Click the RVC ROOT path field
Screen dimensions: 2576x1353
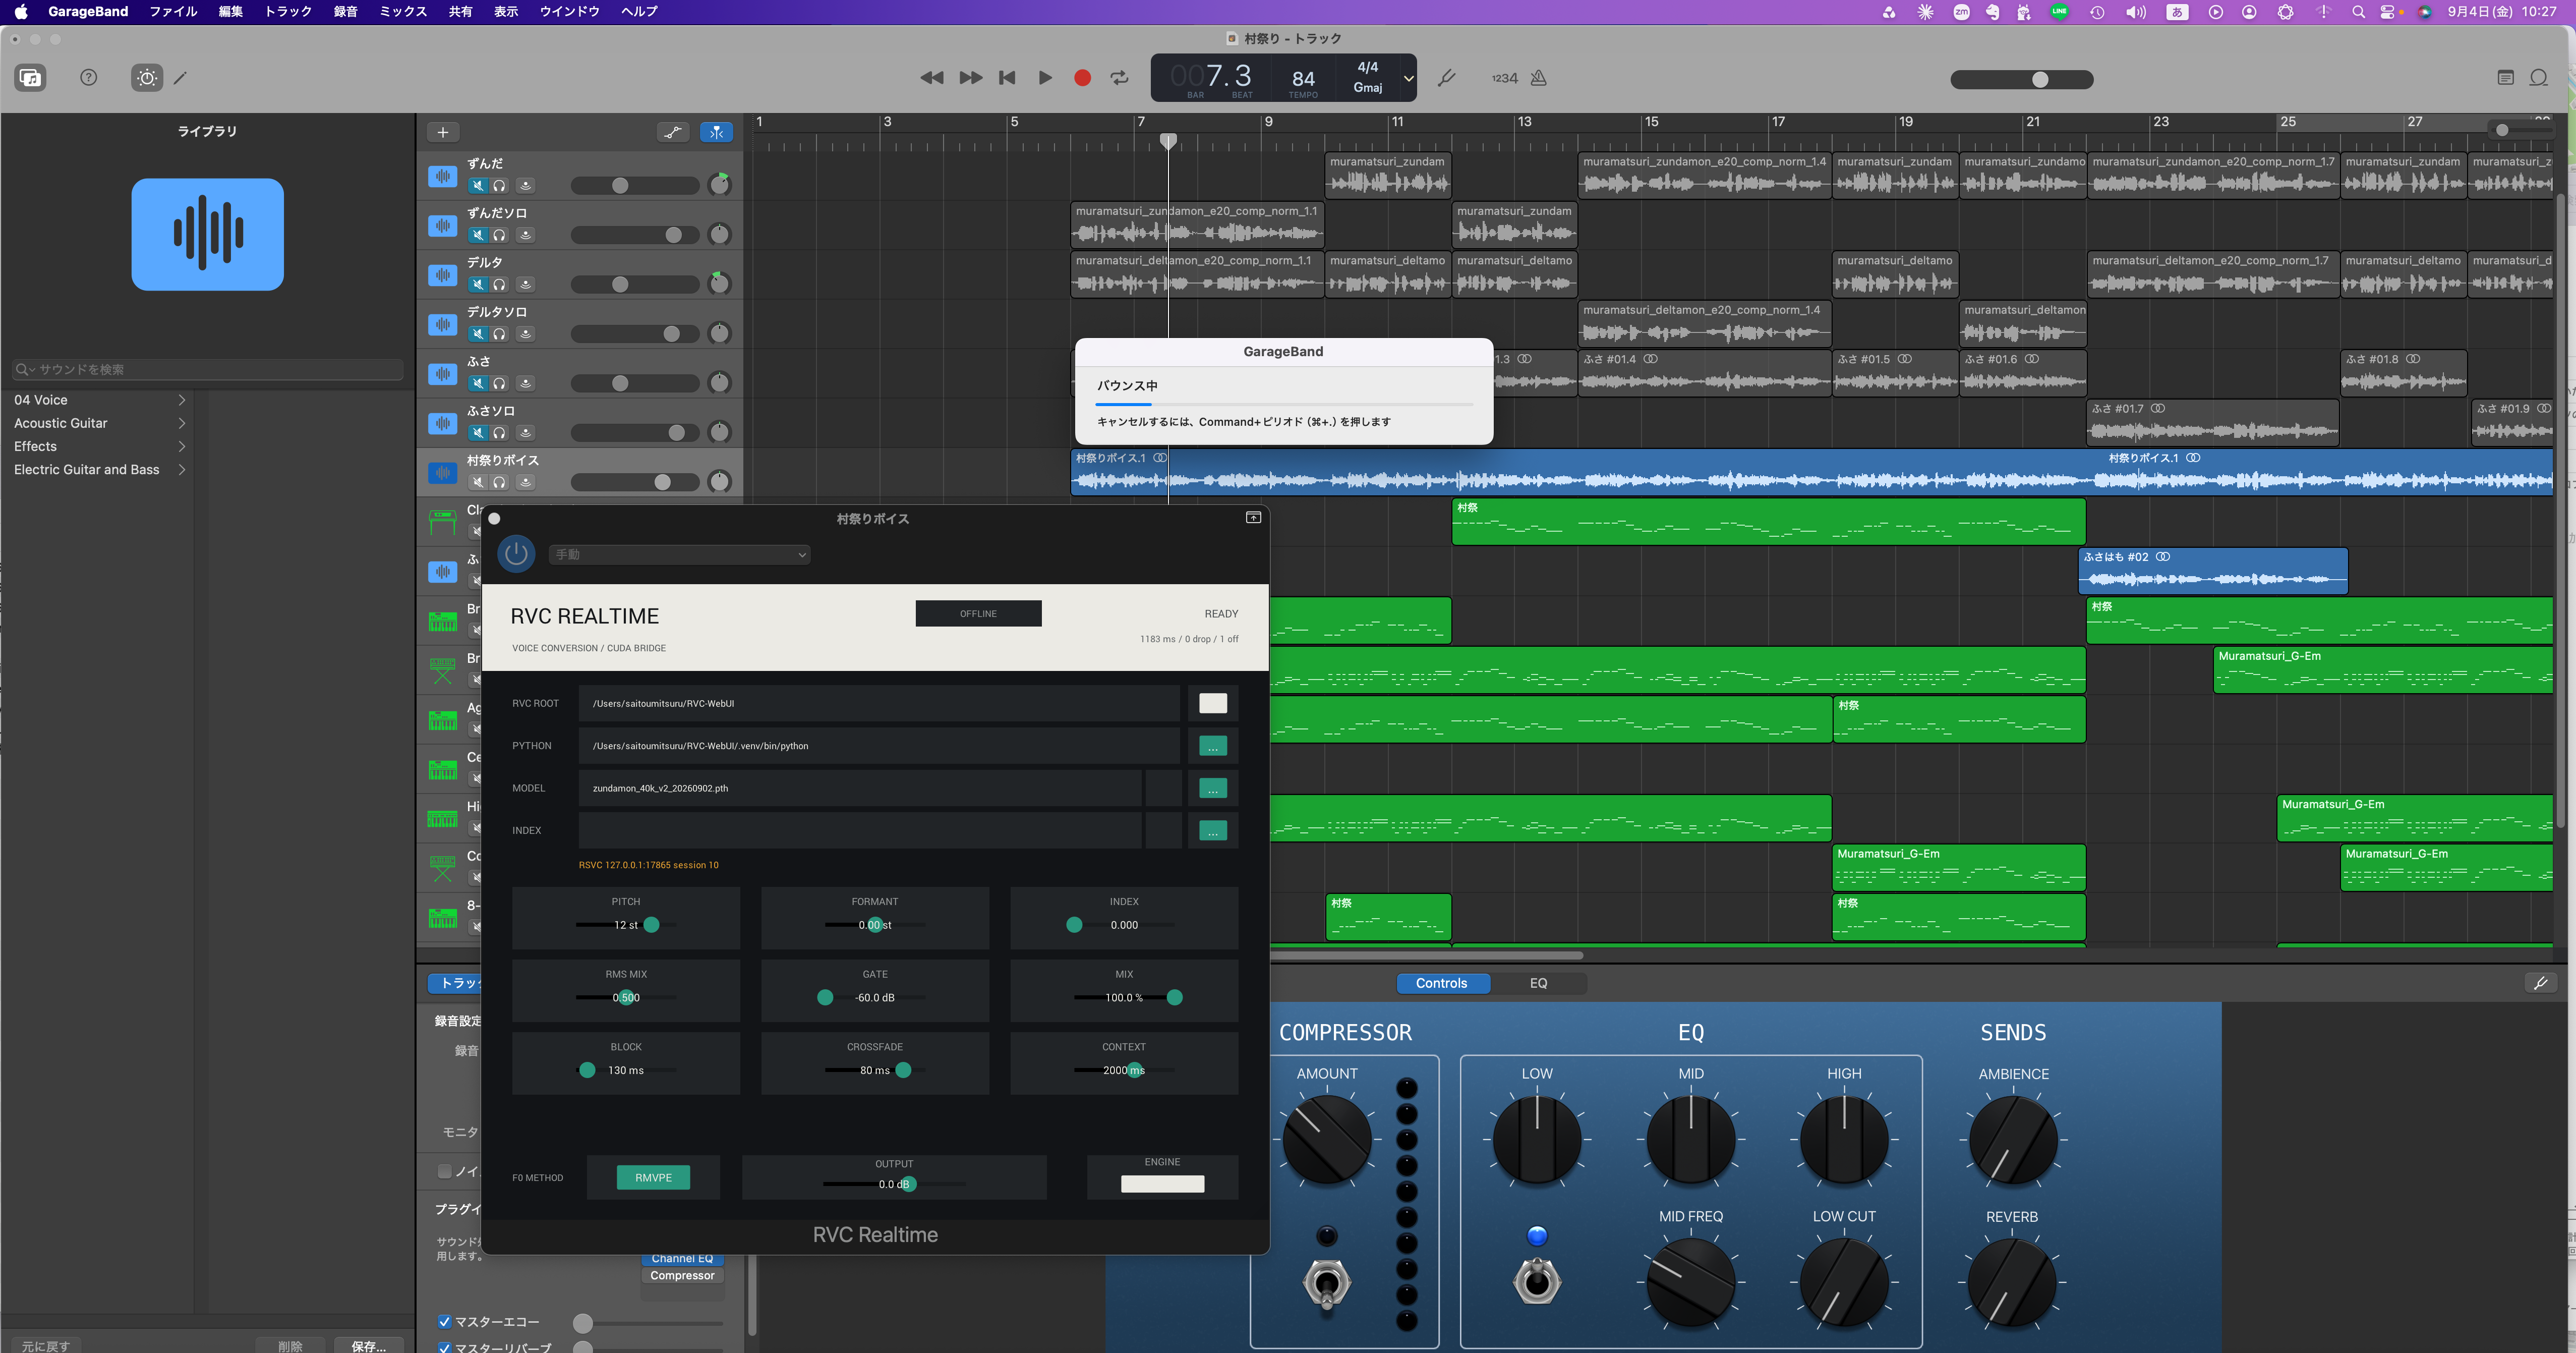pyautogui.click(x=879, y=704)
